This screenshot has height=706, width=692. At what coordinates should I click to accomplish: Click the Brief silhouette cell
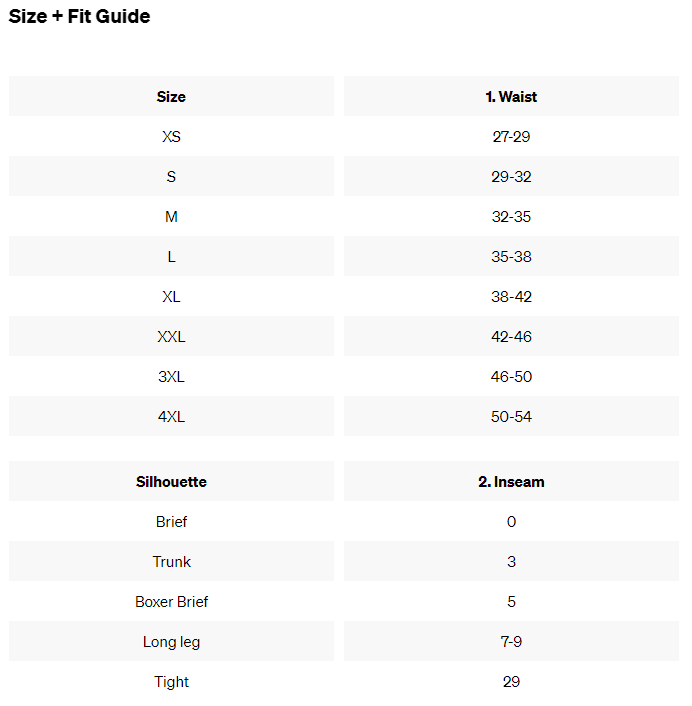171,522
